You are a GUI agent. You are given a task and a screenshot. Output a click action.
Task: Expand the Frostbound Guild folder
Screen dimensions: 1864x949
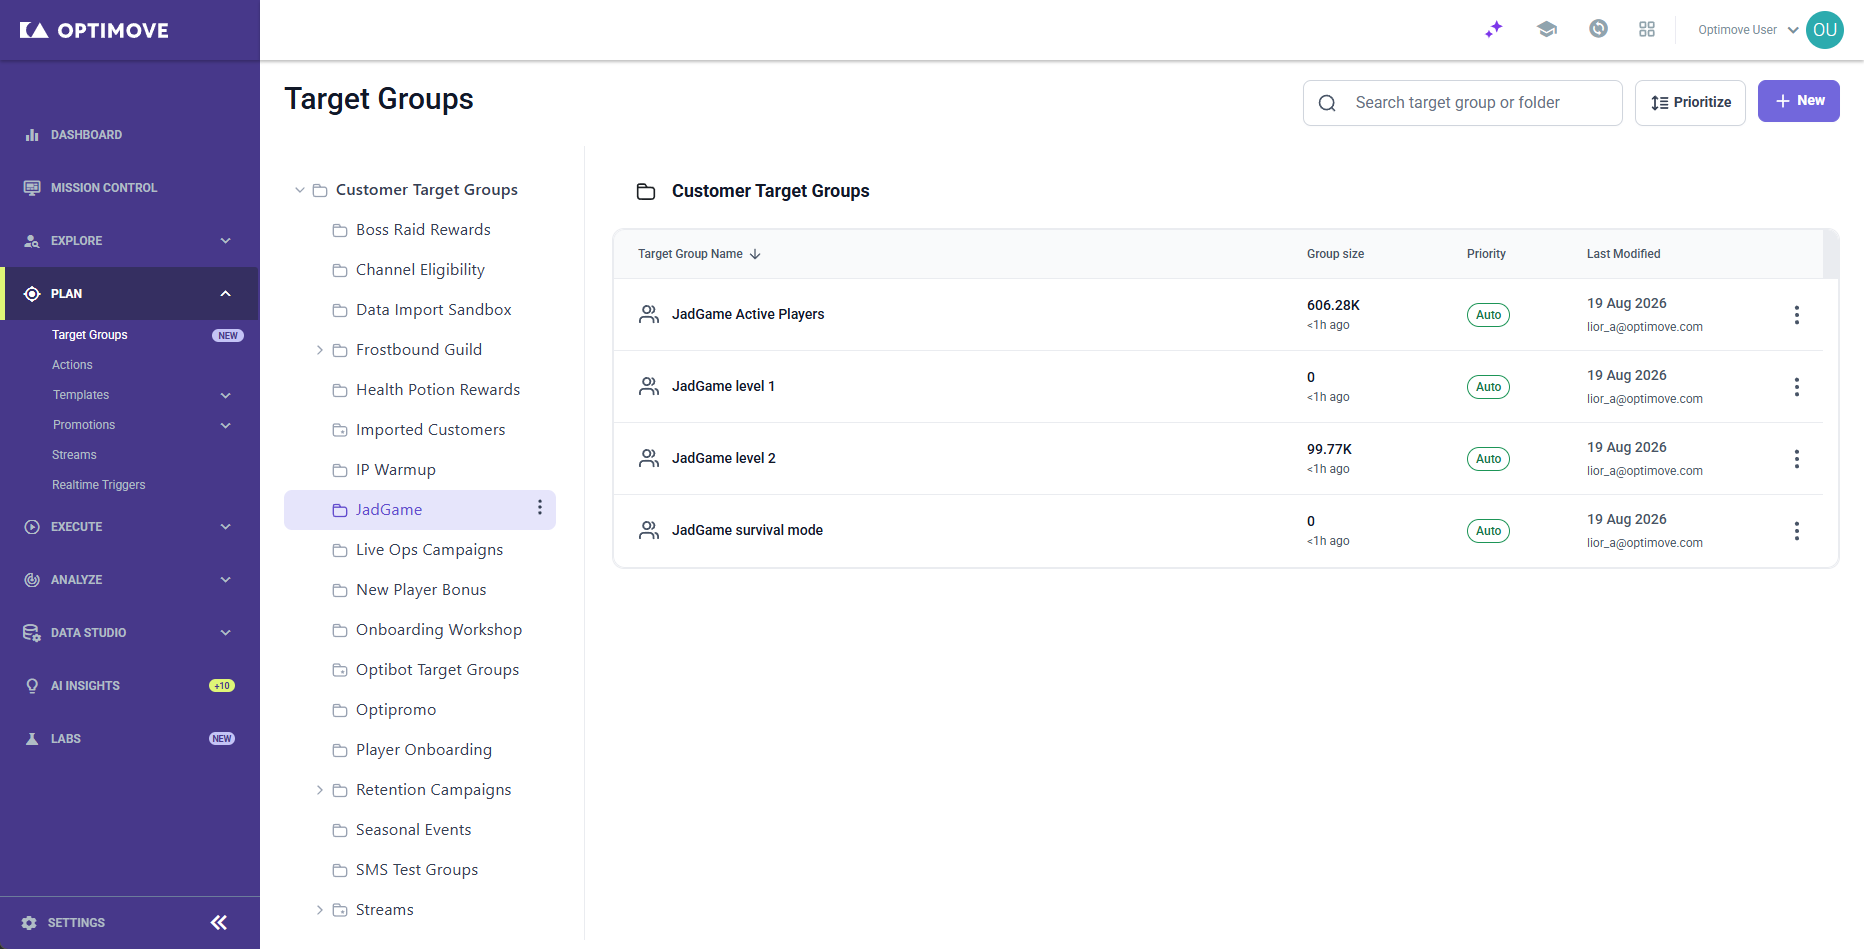tap(319, 350)
